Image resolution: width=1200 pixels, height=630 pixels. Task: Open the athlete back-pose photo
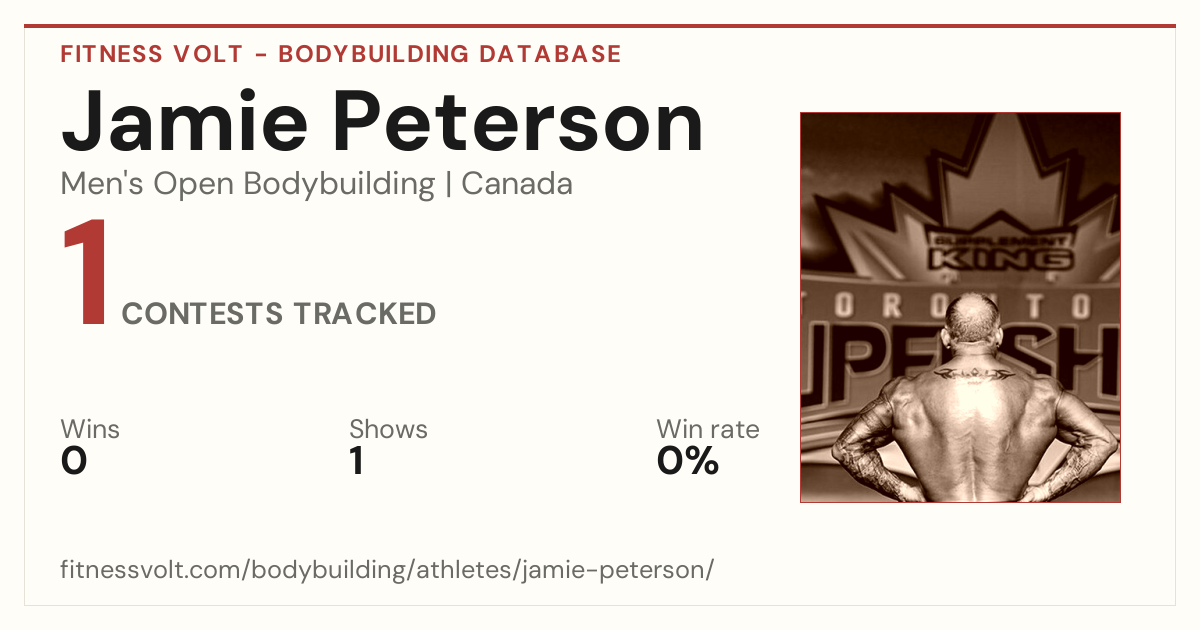tap(960, 307)
